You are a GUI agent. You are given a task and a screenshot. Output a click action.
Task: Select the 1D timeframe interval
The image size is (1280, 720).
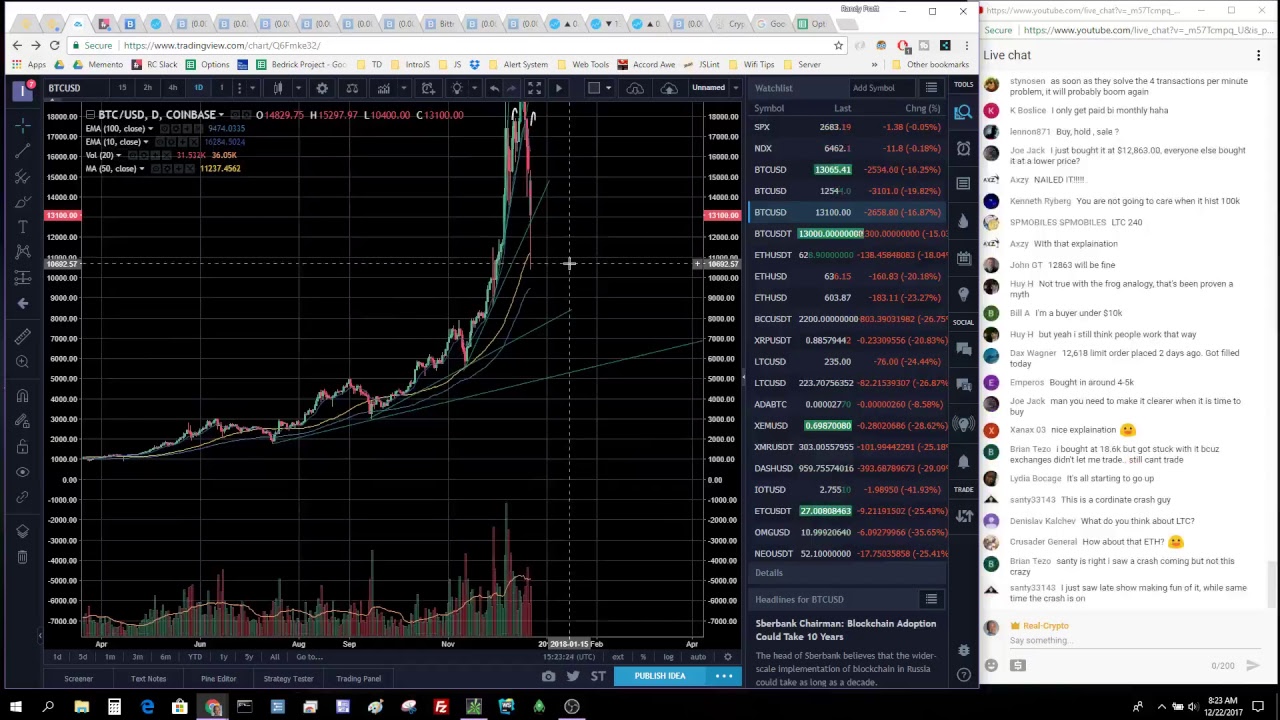tap(198, 88)
